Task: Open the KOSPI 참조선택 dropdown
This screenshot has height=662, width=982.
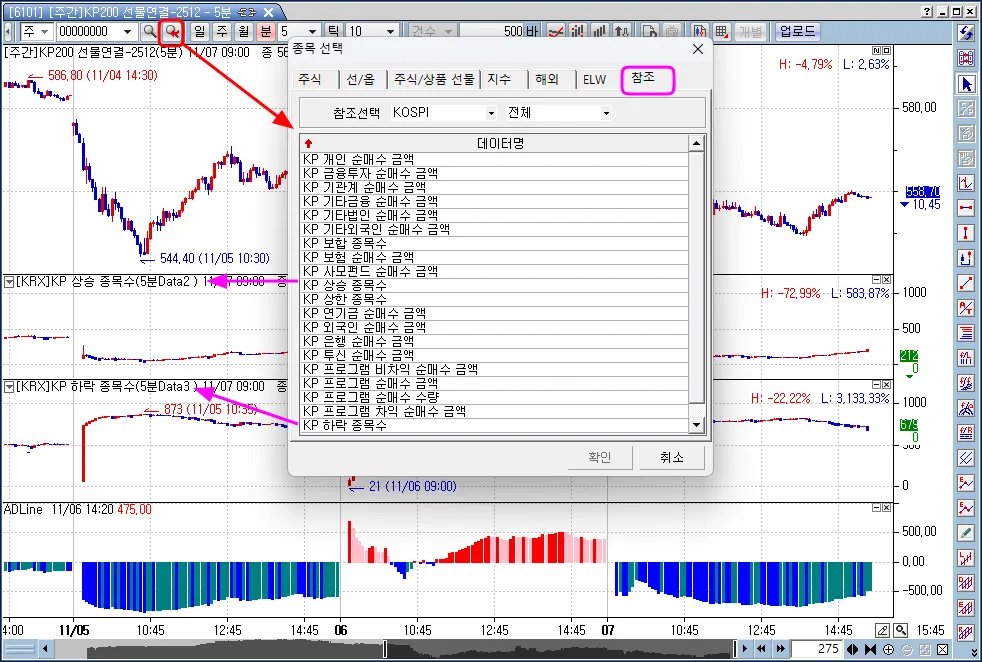Action: tap(490, 113)
